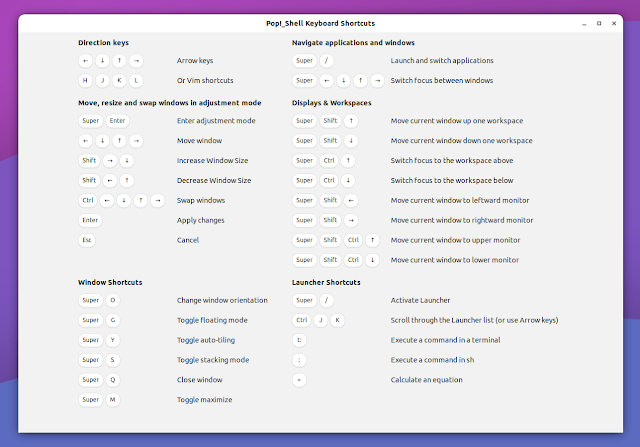
Task: Click the '/' key beside Activate Launcher
Action: pyautogui.click(x=327, y=300)
